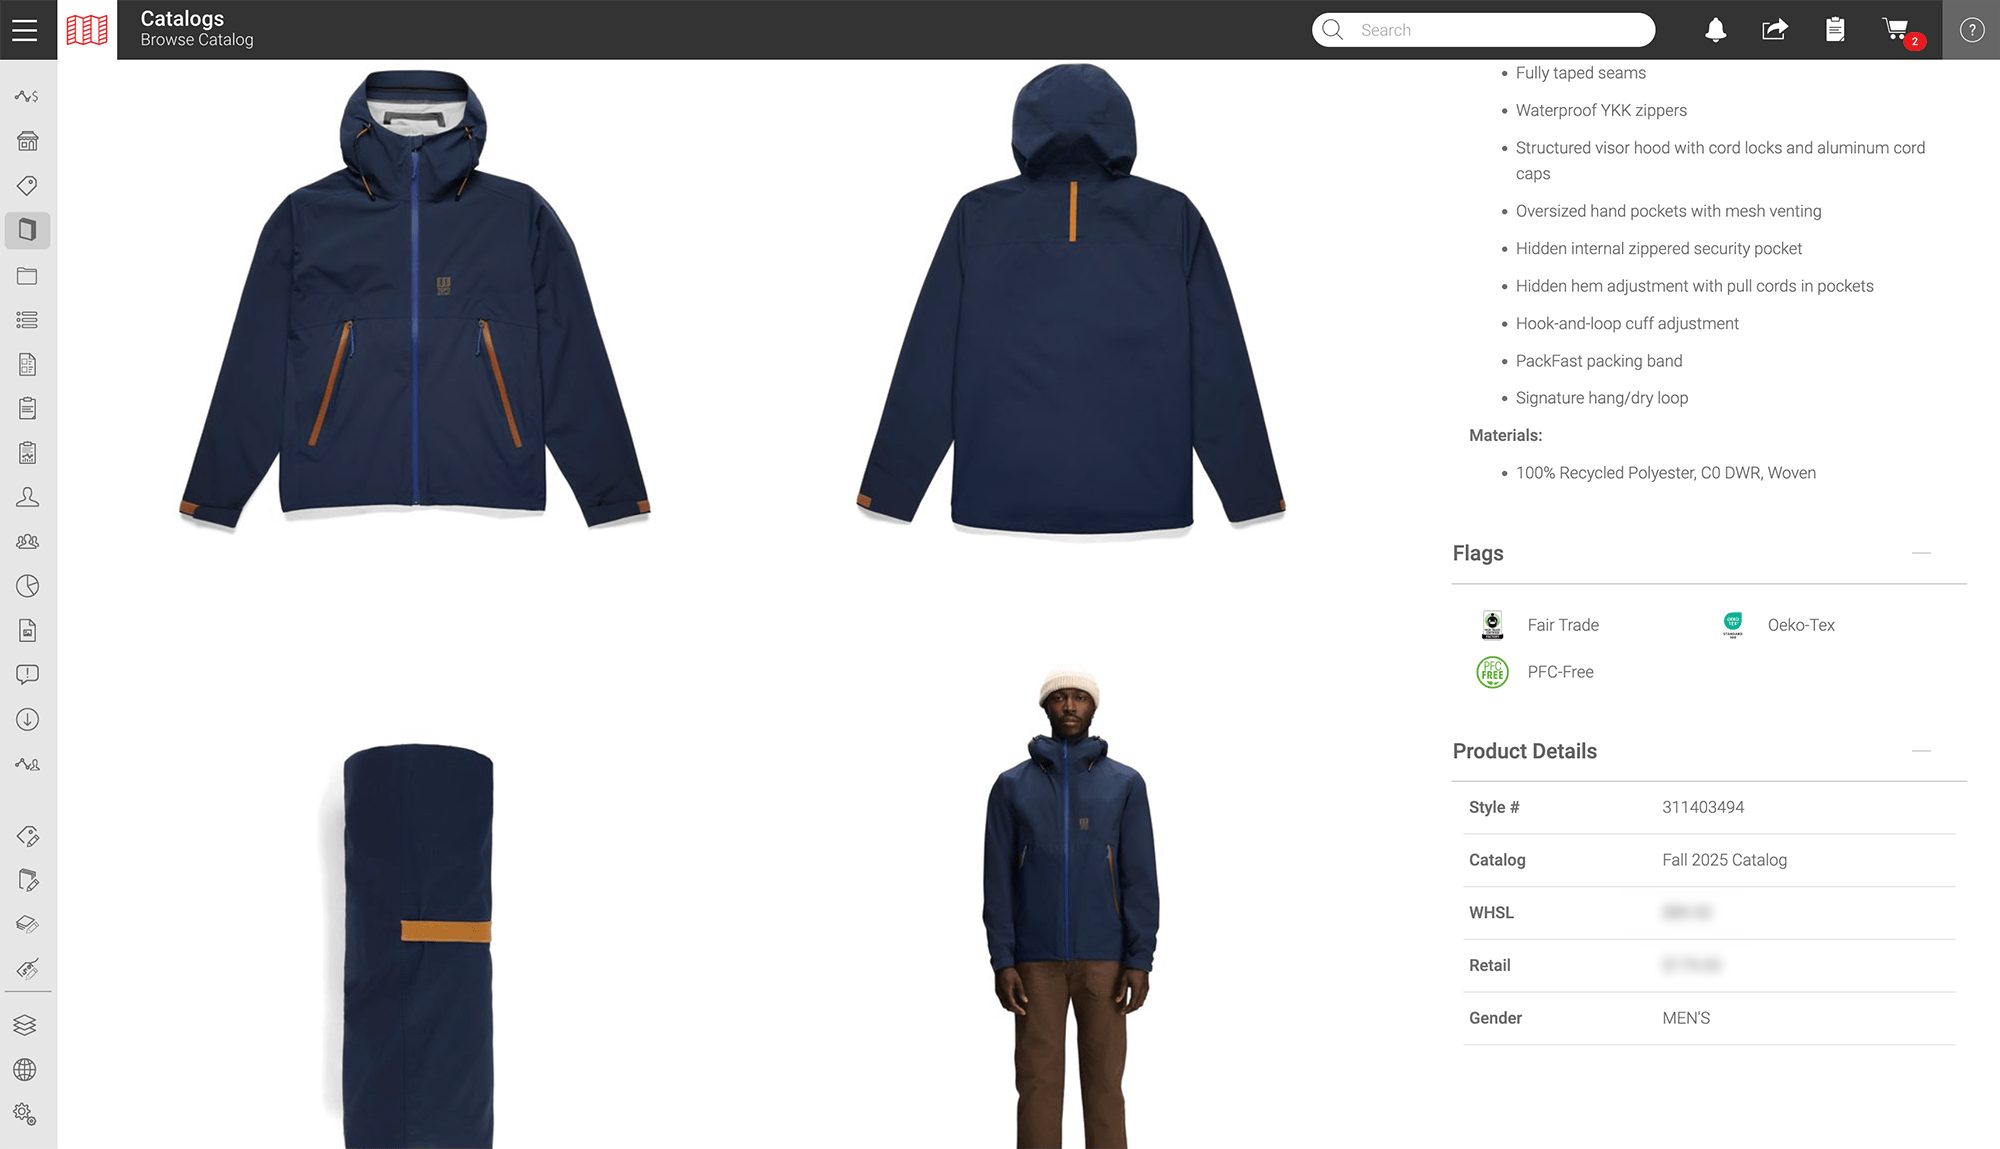2000x1149 pixels.
Task: Select the price tag icon in sidebar
Action: (x=28, y=186)
